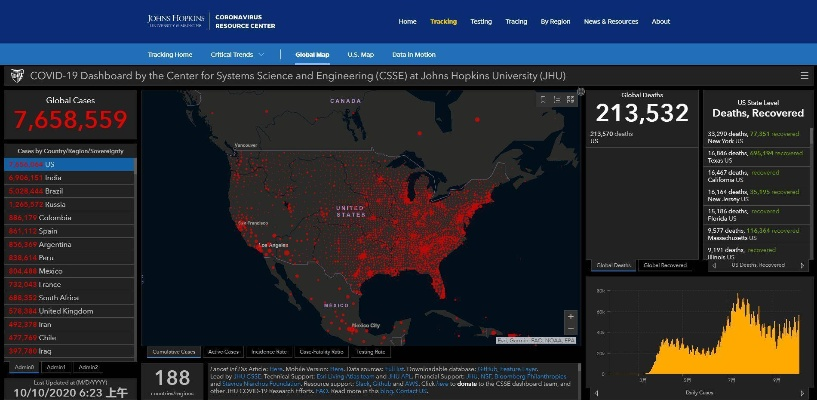Open the About menu item

[x=661, y=22]
